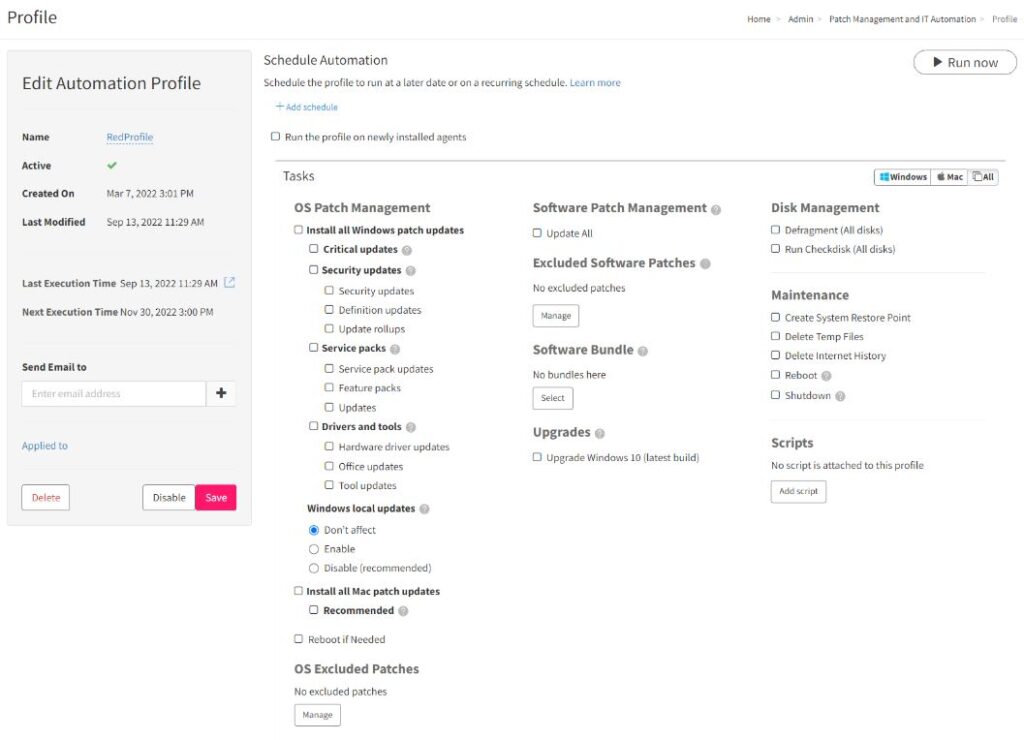Select the Enable radio for Windows local updates
This screenshot has height=740, width=1024.
pyautogui.click(x=314, y=548)
